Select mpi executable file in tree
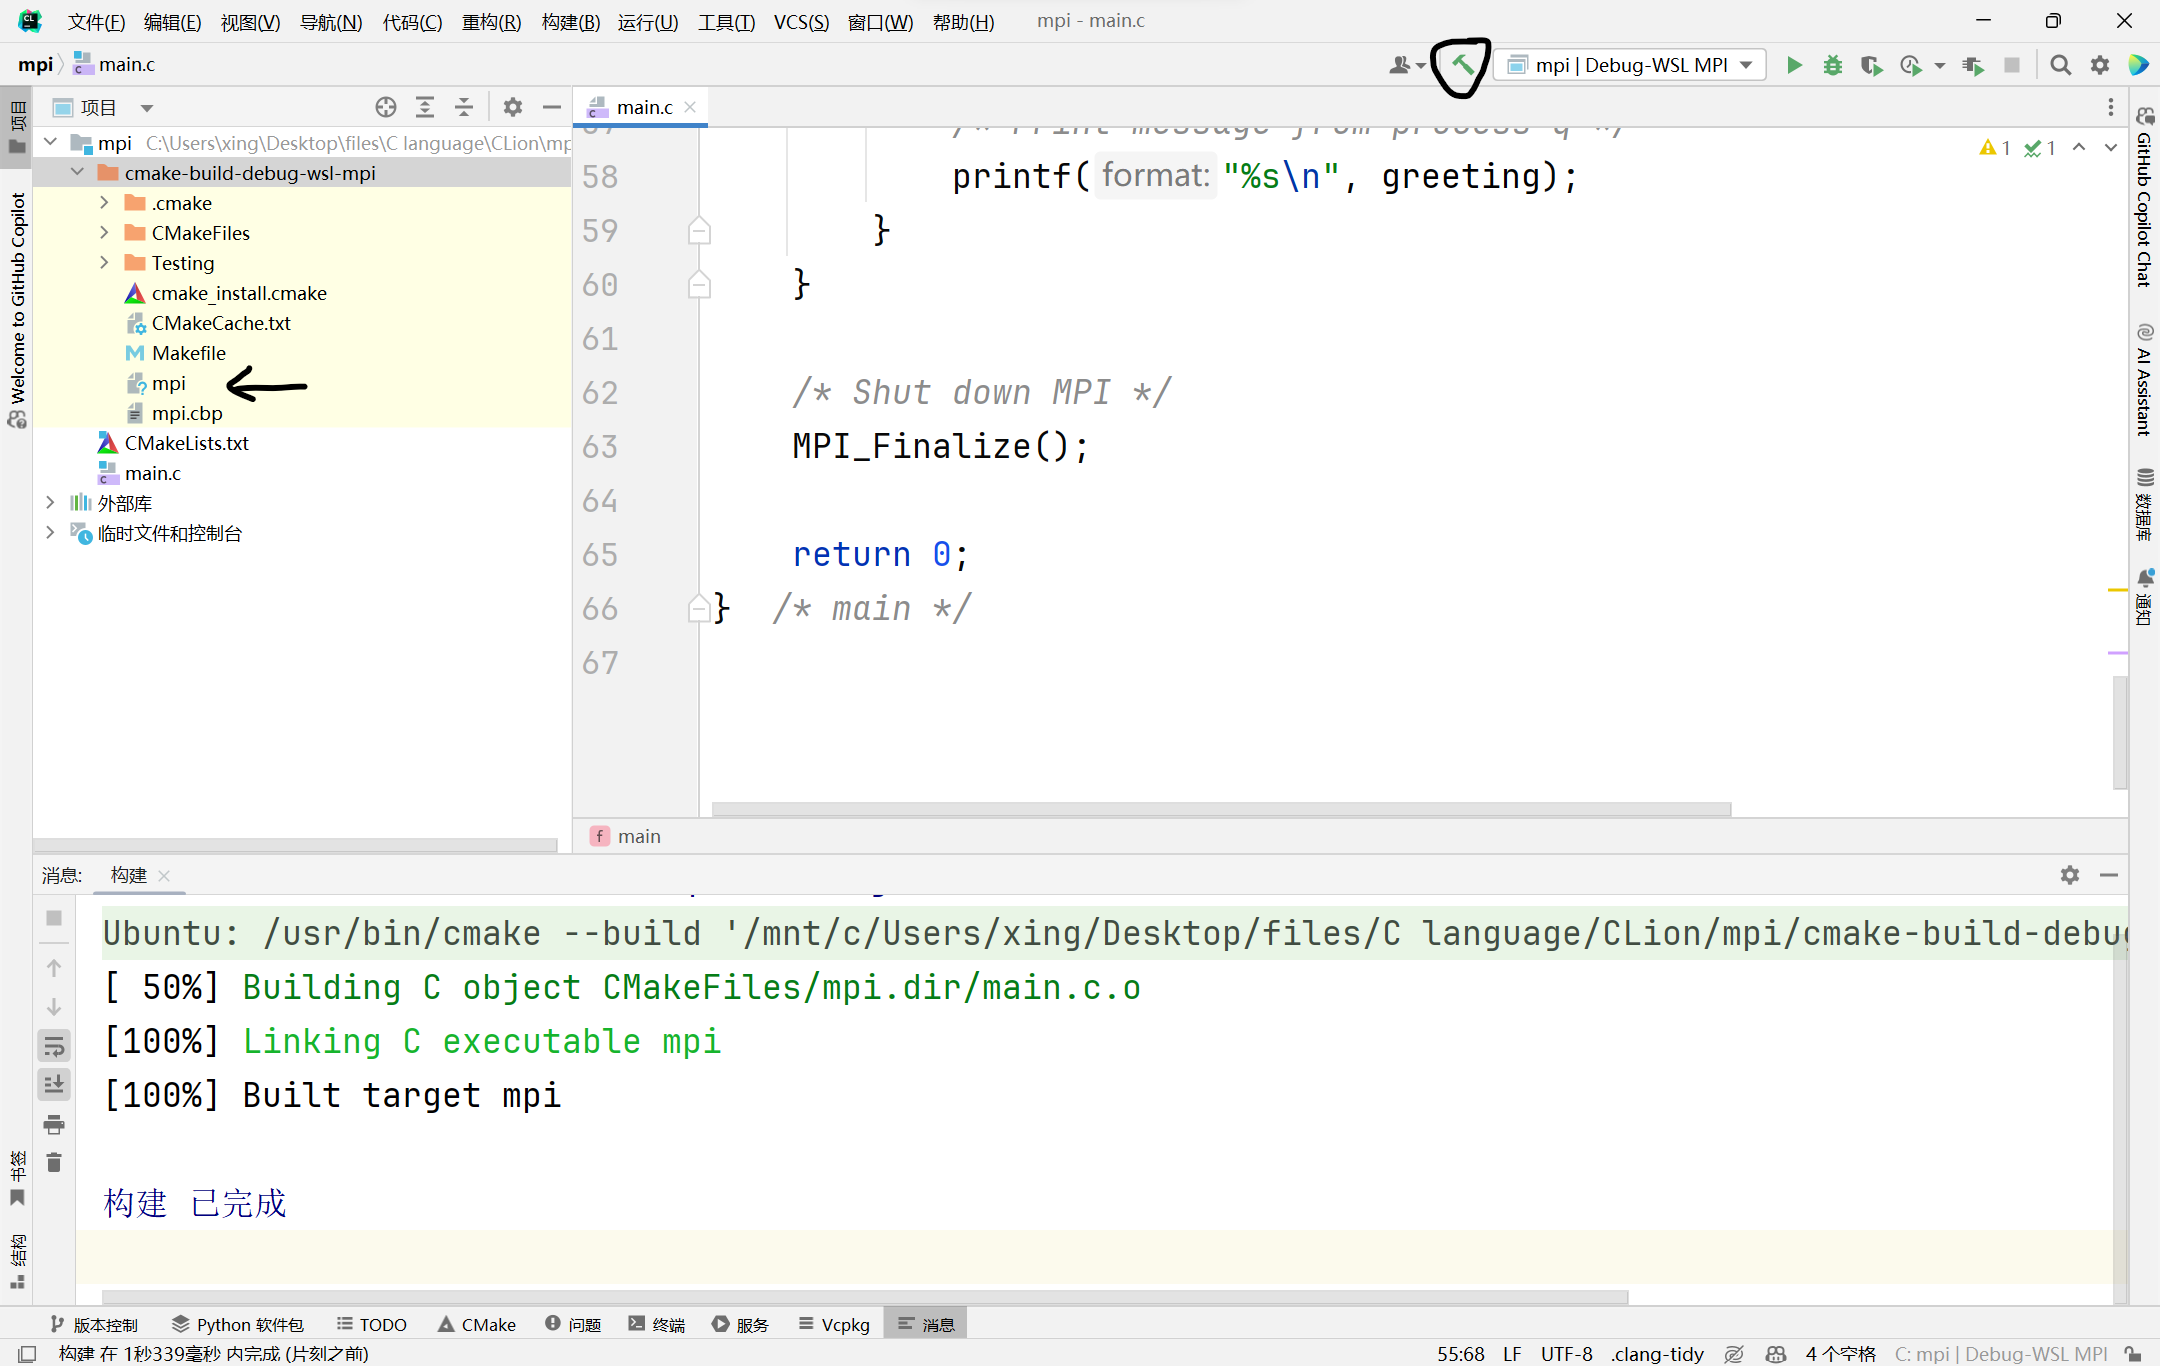 (x=169, y=383)
